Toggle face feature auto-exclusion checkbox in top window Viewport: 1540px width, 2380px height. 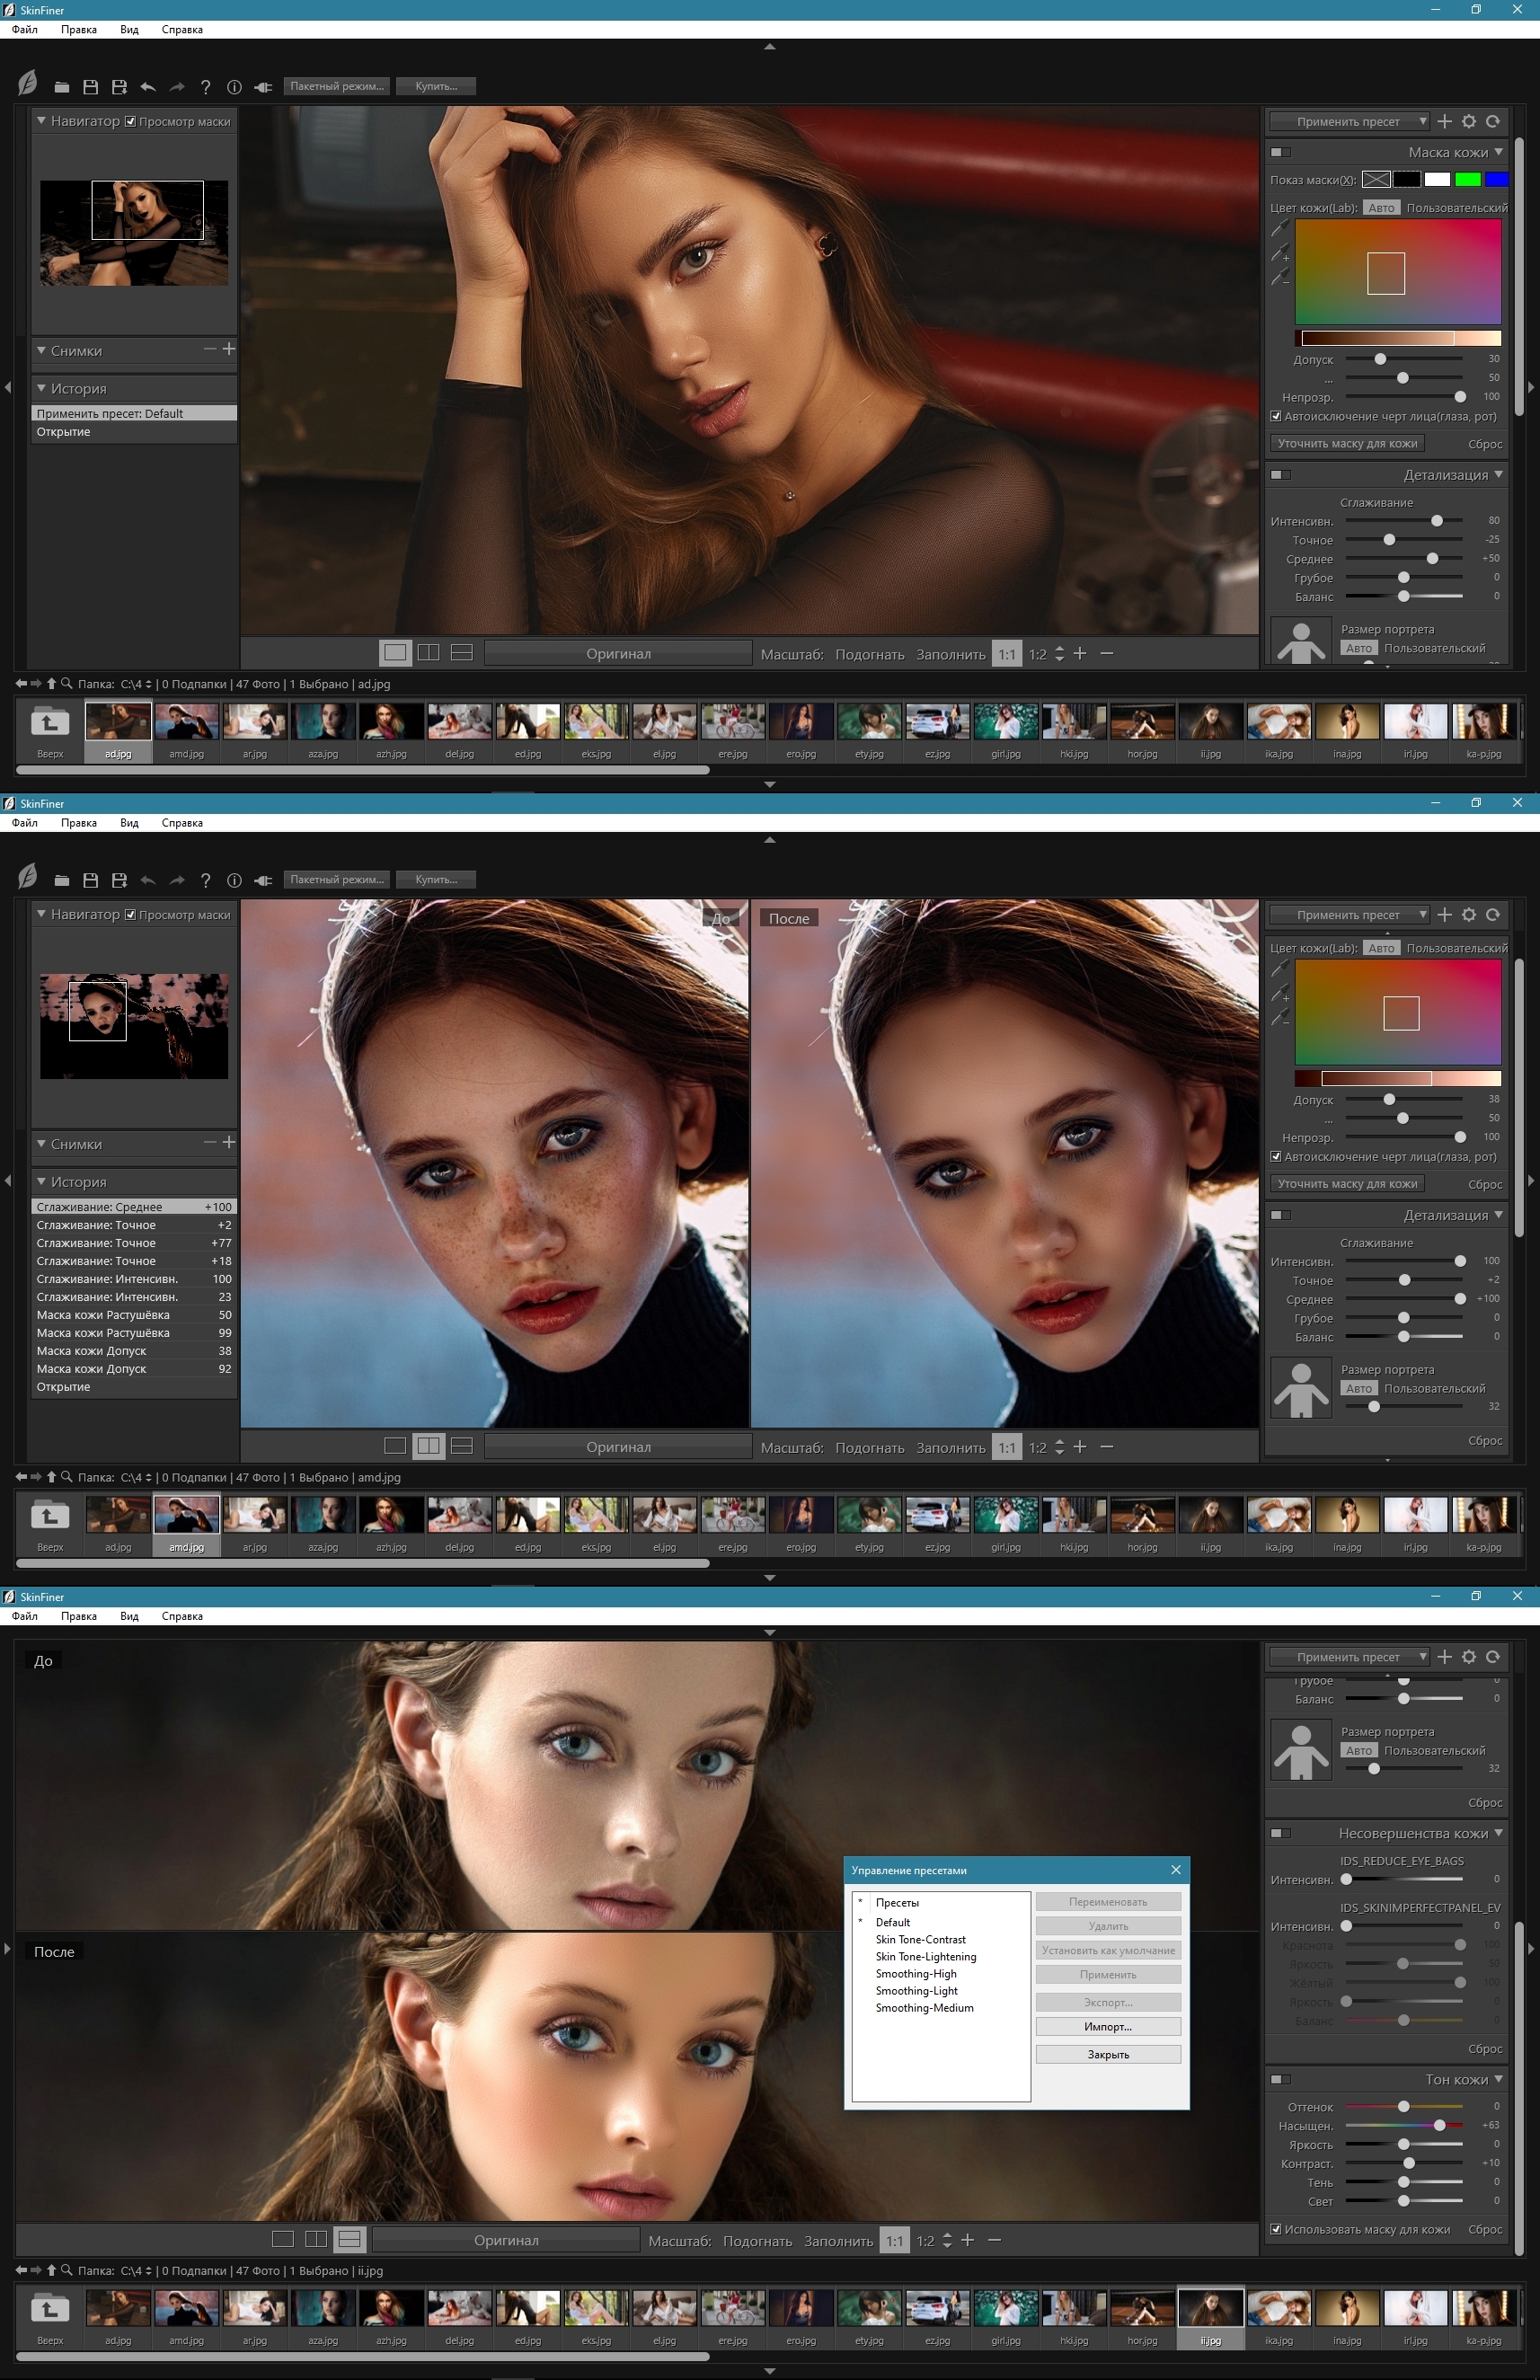click(1275, 416)
